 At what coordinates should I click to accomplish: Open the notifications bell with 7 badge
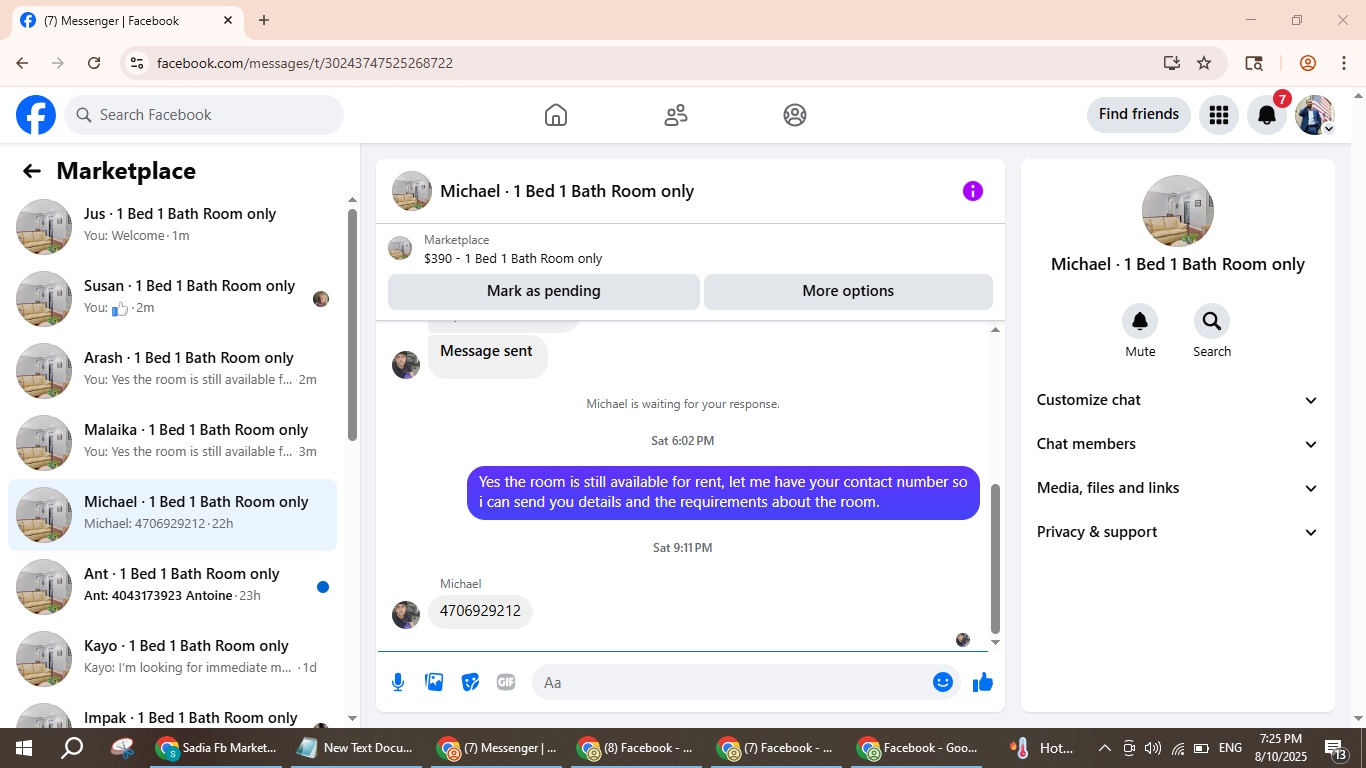1267,115
